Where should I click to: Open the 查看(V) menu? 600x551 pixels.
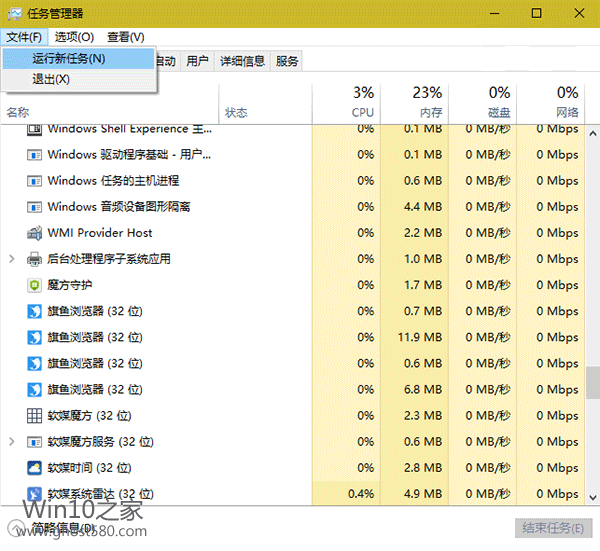click(x=126, y=37)
